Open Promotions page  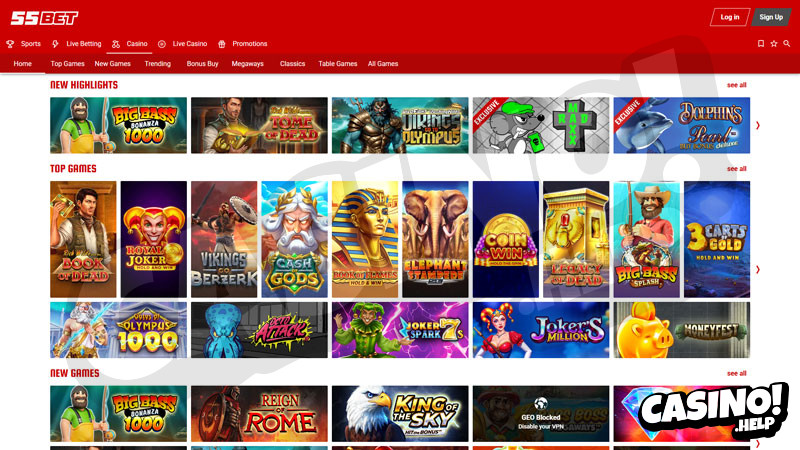point(249,44)
